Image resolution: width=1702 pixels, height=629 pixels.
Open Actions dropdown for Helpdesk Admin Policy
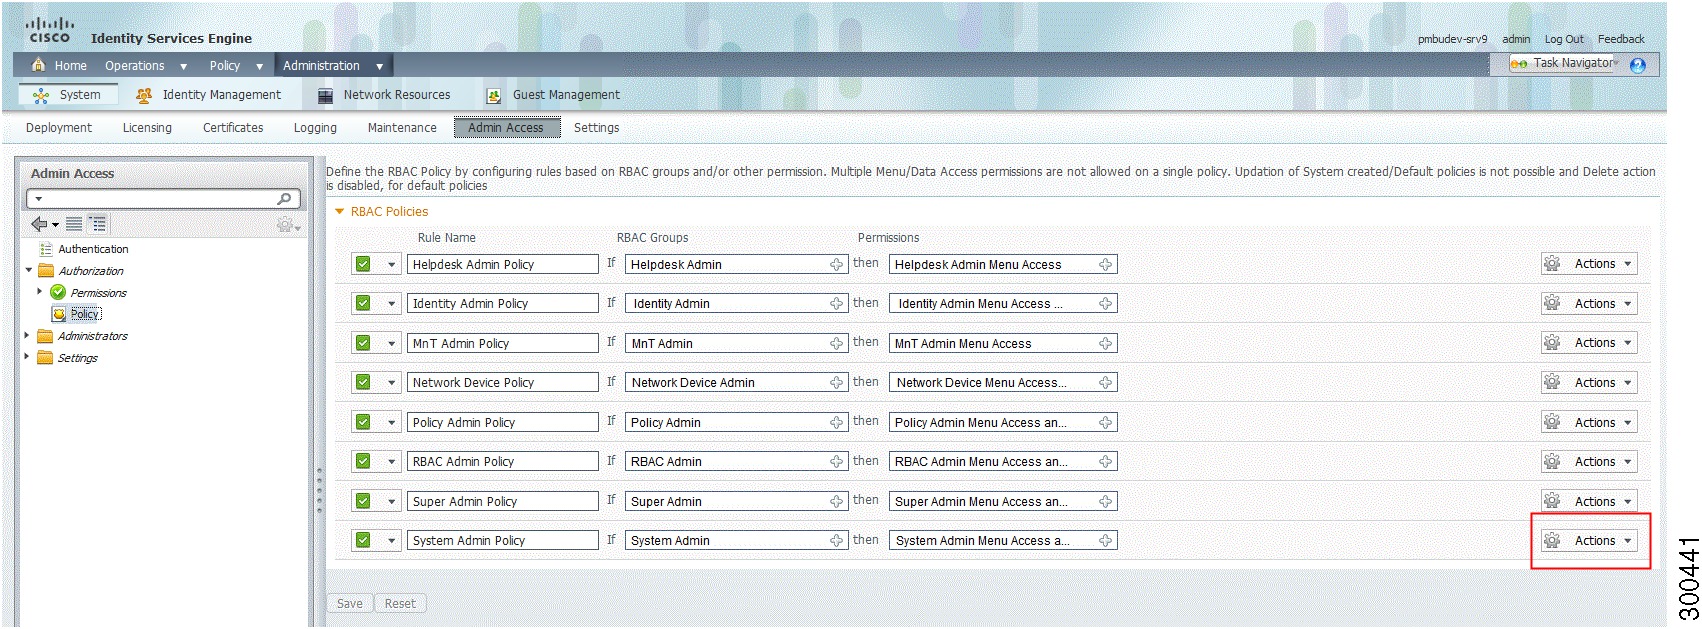1589,264
